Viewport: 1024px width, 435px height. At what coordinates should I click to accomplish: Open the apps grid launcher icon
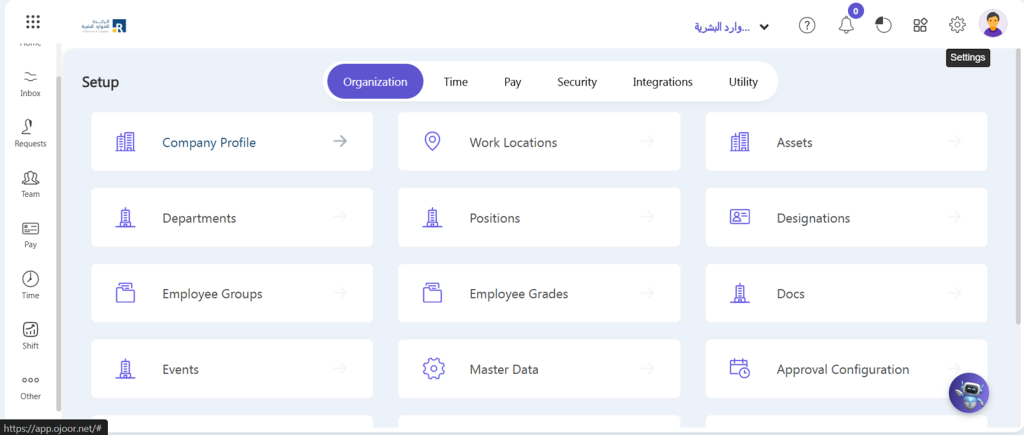32,23
